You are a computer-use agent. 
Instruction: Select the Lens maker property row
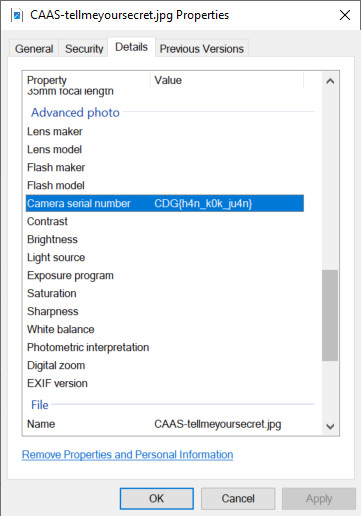[165, 131]
